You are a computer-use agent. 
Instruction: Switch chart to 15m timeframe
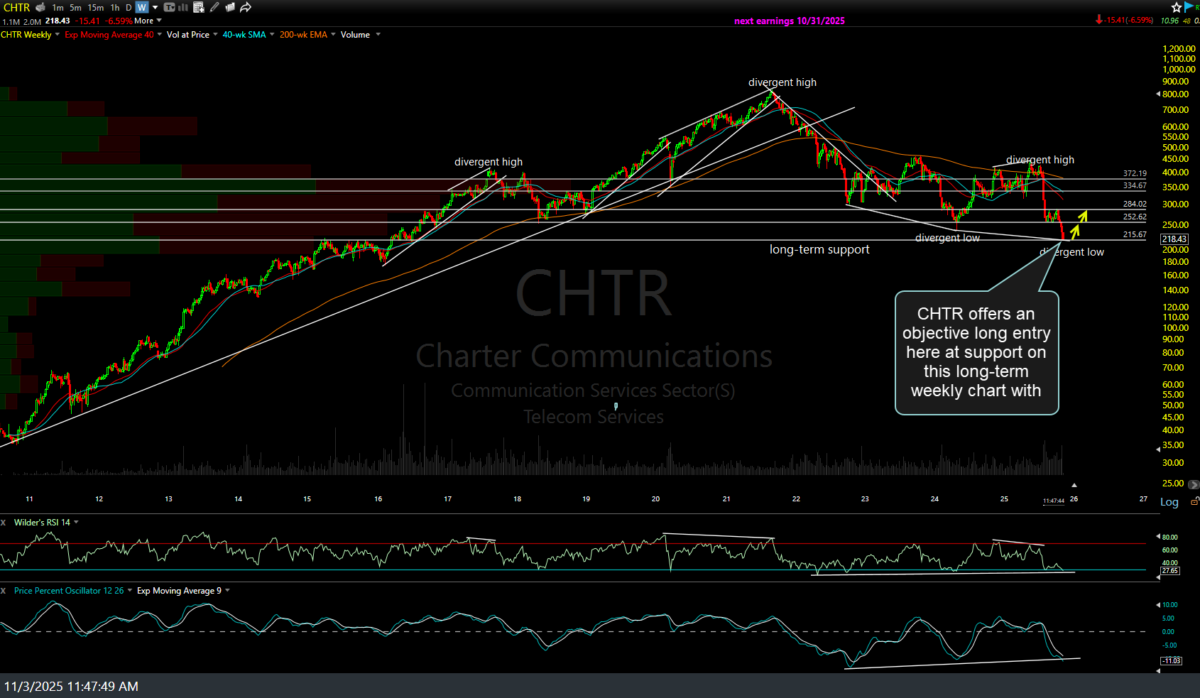(96, 7)
